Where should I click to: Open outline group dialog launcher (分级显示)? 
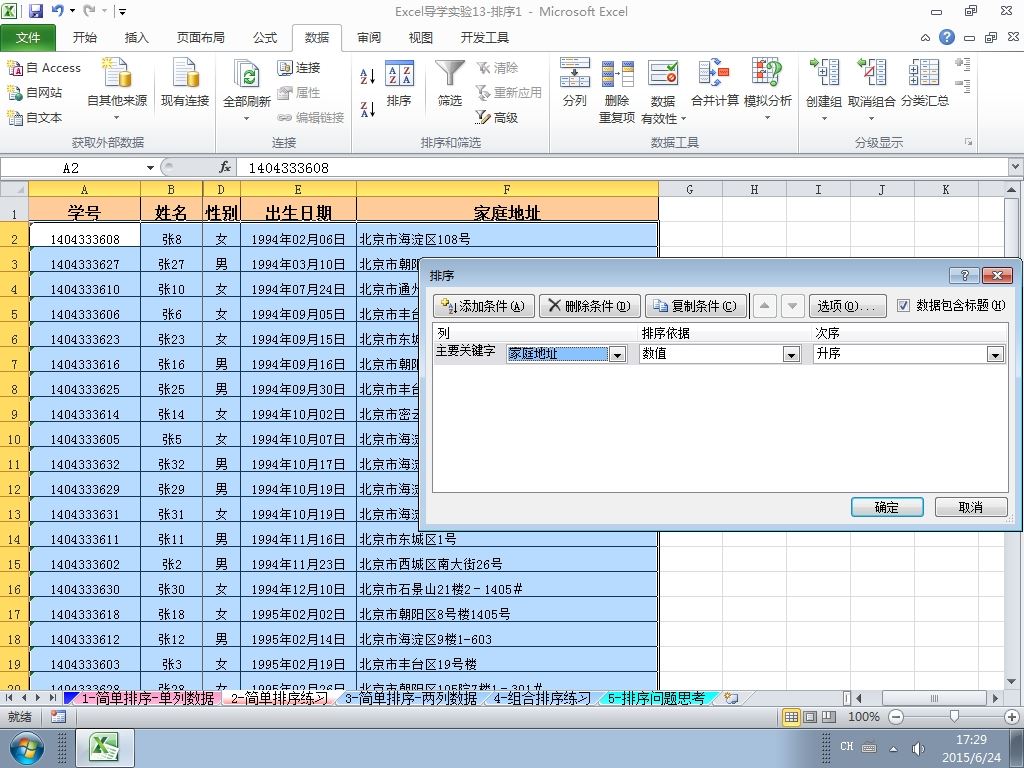click(x=968, y=142)
